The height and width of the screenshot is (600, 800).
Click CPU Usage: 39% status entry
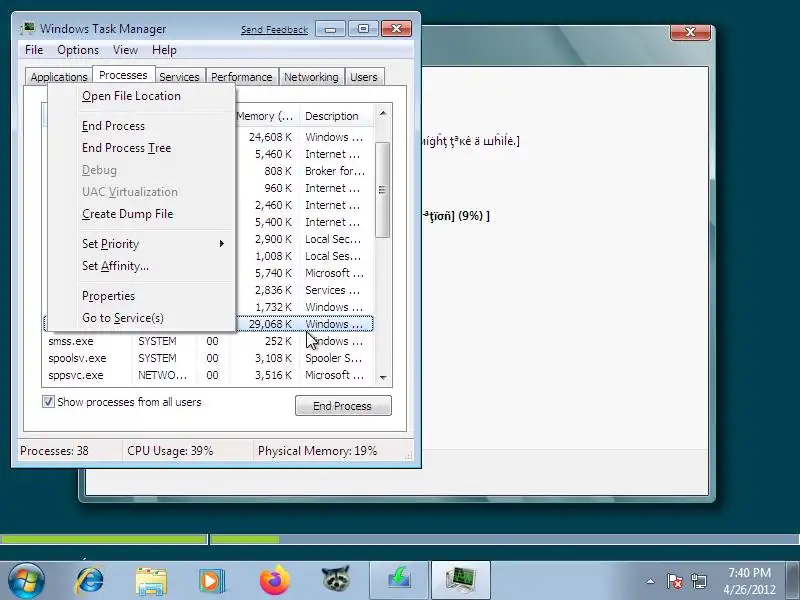pos(170,451)
